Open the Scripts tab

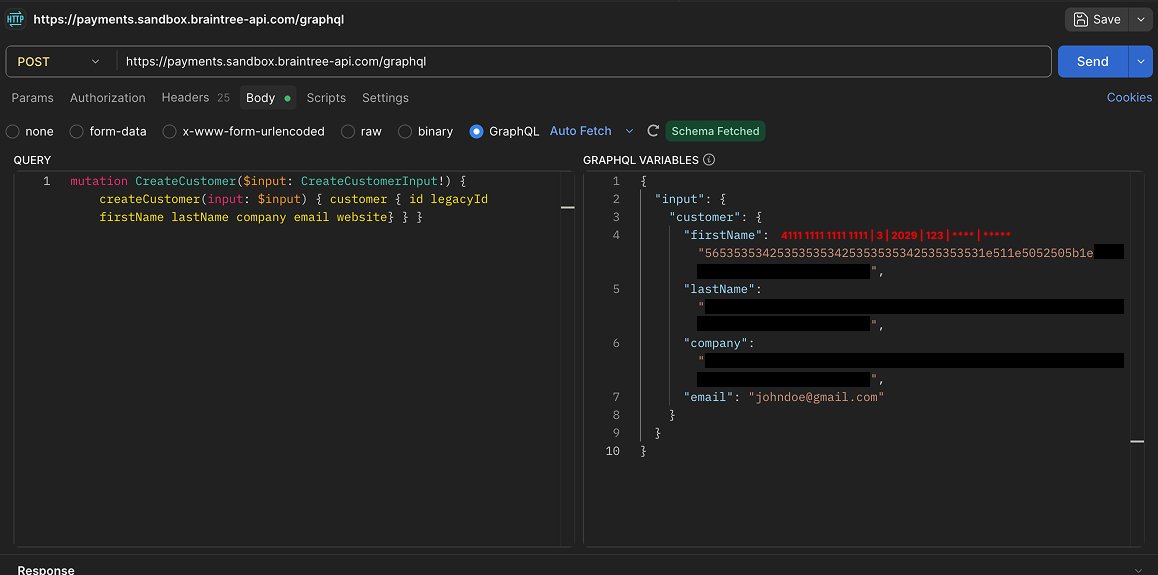326,97
